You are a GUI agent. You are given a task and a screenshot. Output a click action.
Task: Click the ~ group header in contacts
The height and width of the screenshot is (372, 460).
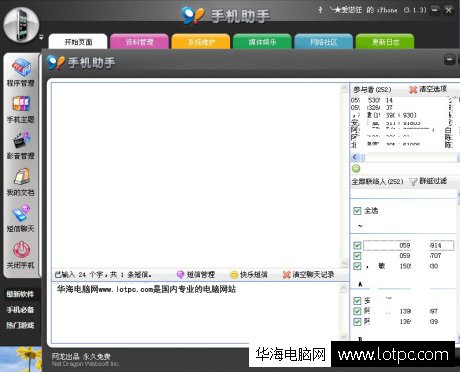(x=360, y=226)
